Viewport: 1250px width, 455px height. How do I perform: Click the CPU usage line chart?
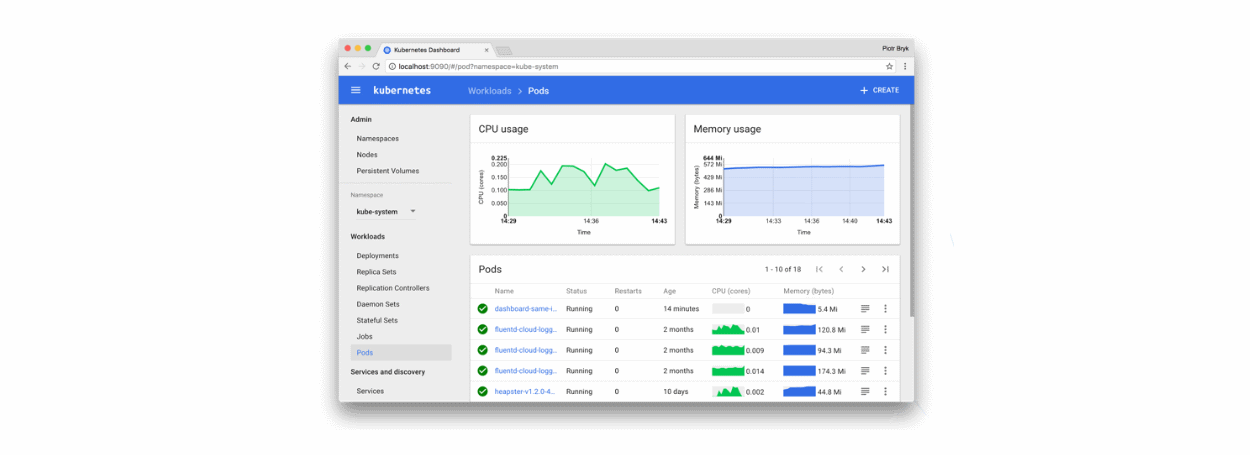pos(582,188)
